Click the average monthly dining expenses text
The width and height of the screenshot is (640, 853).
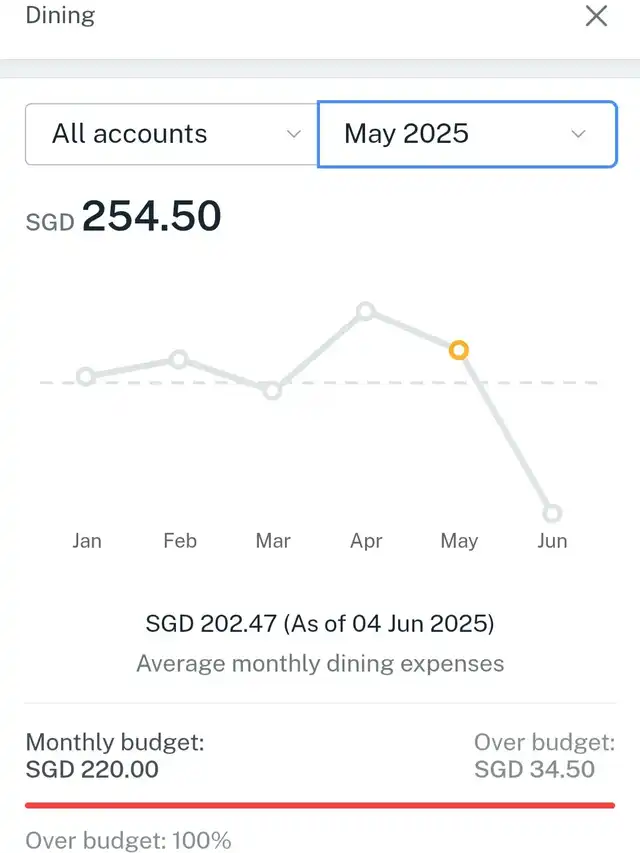pyautogui.click(x=320, y=663)
